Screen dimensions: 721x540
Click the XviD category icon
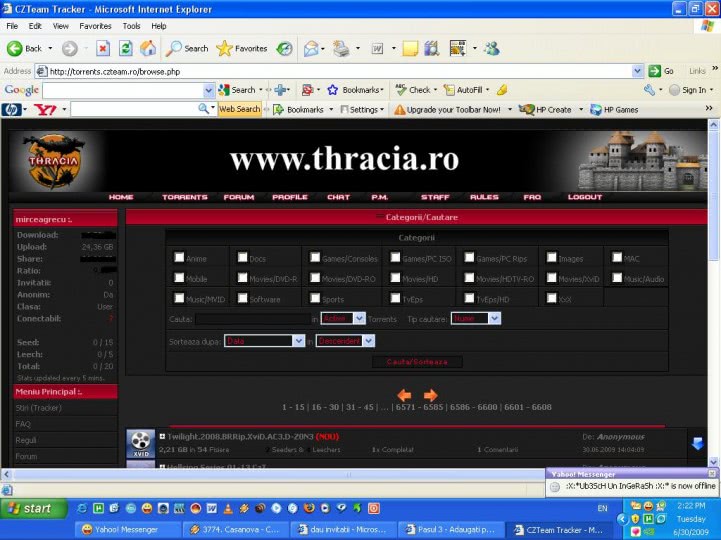pyautogui.click(x=141, y=444)
